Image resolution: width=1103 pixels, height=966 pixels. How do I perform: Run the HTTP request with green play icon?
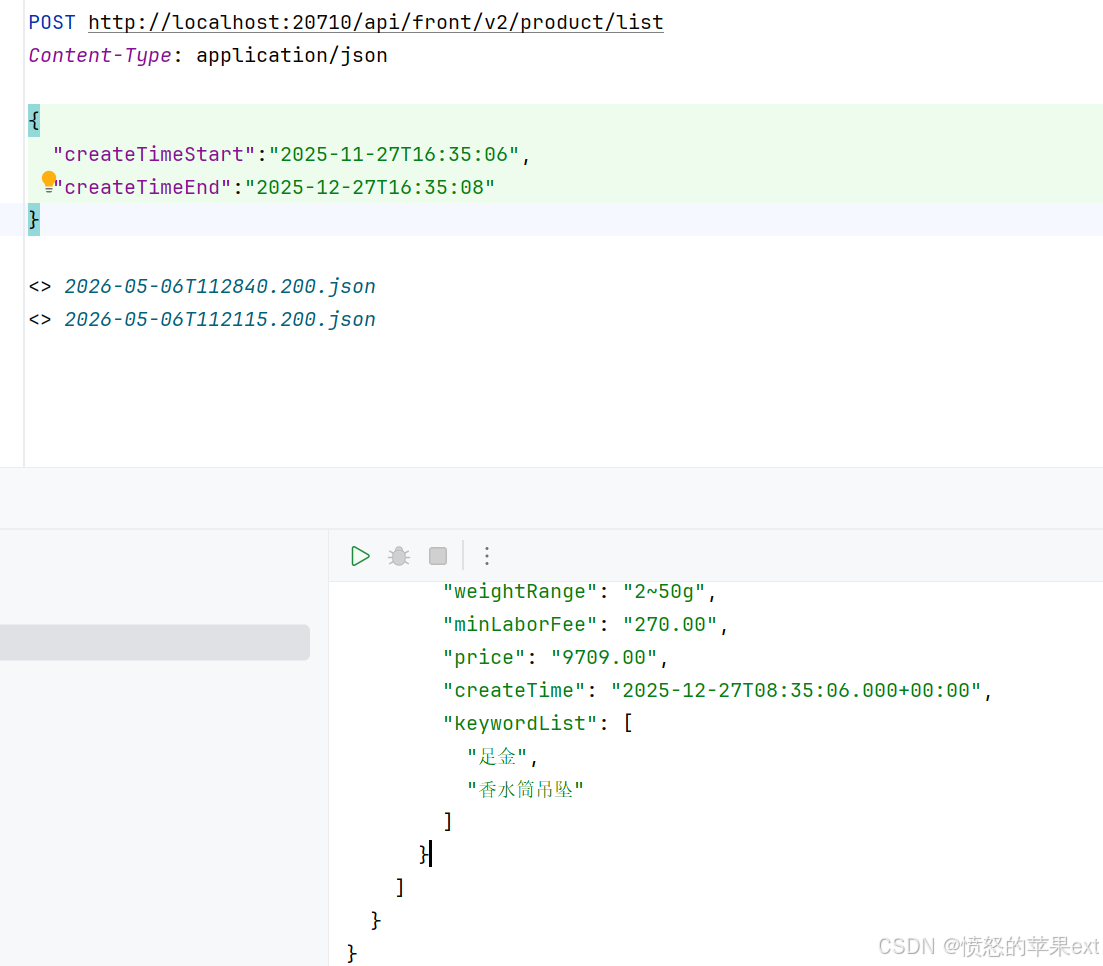[x=360, y=557]
